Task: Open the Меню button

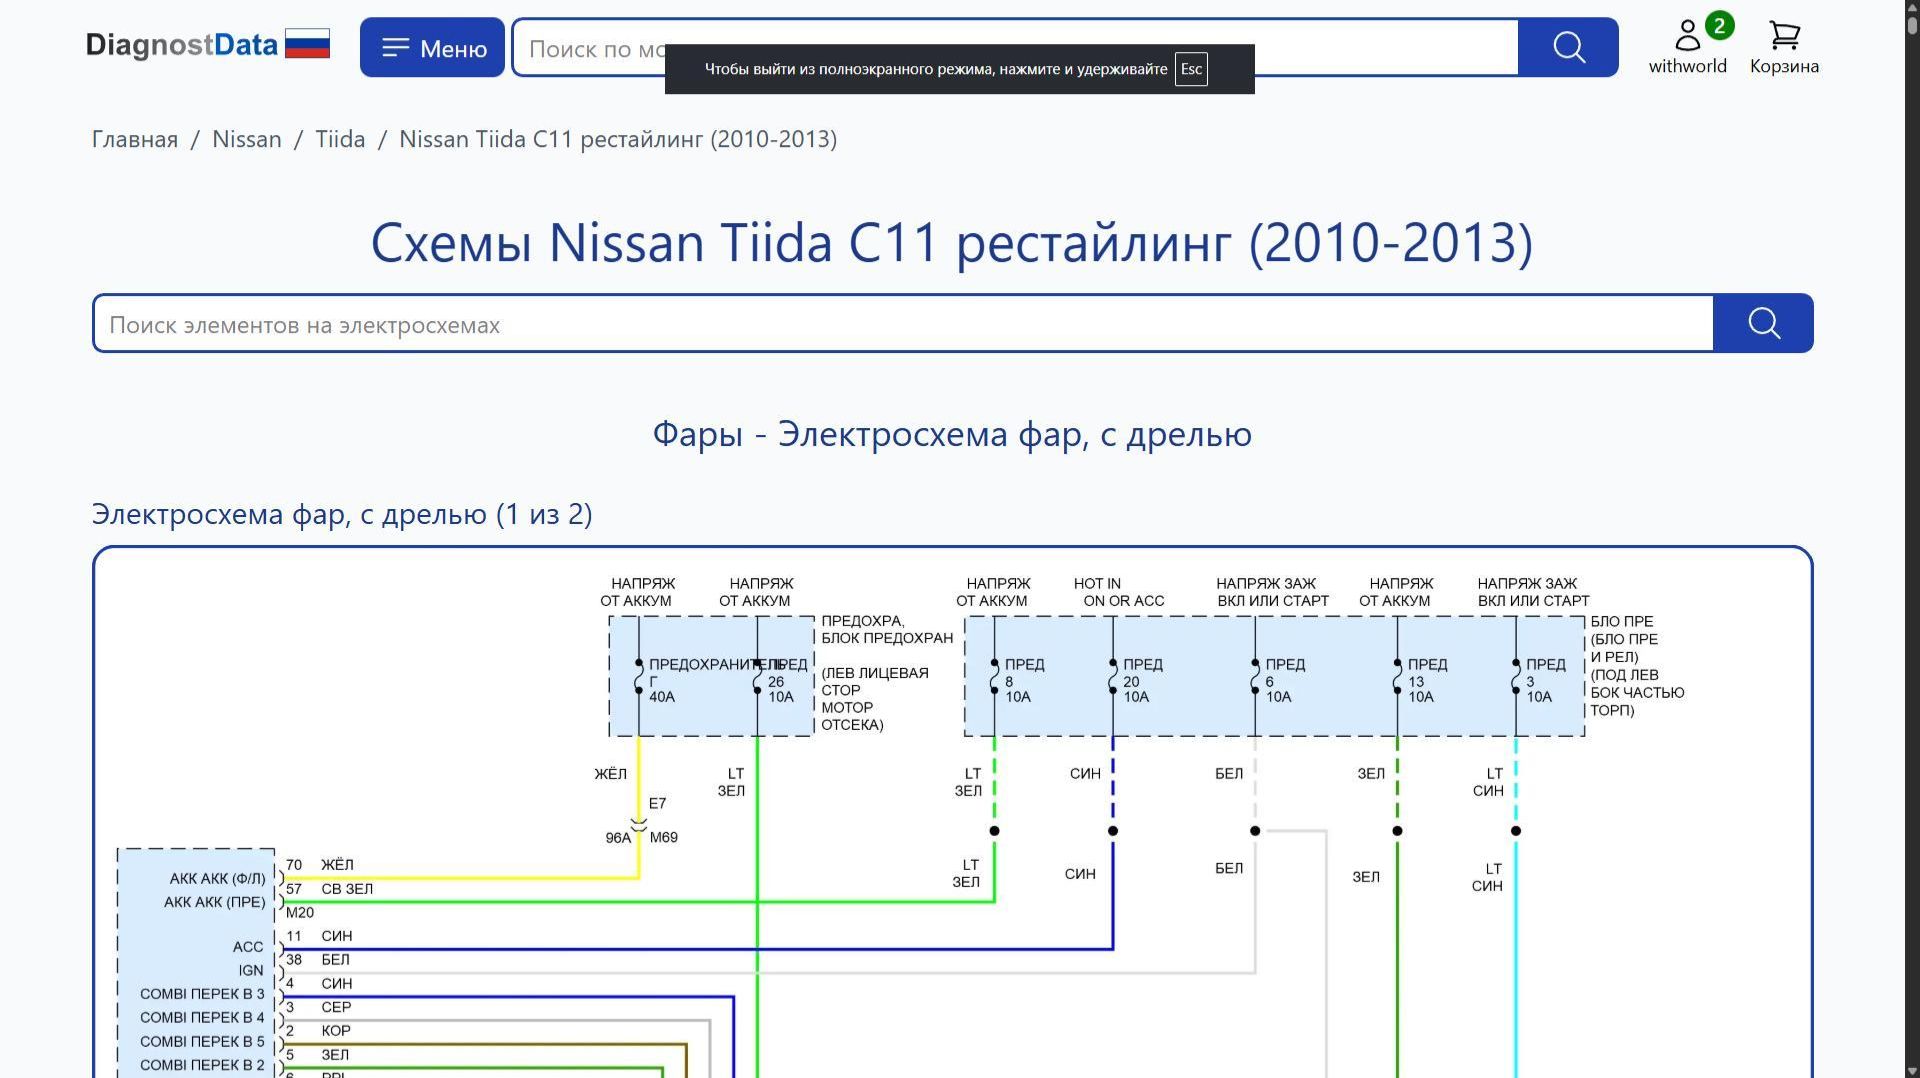Action: click(432, 47)
